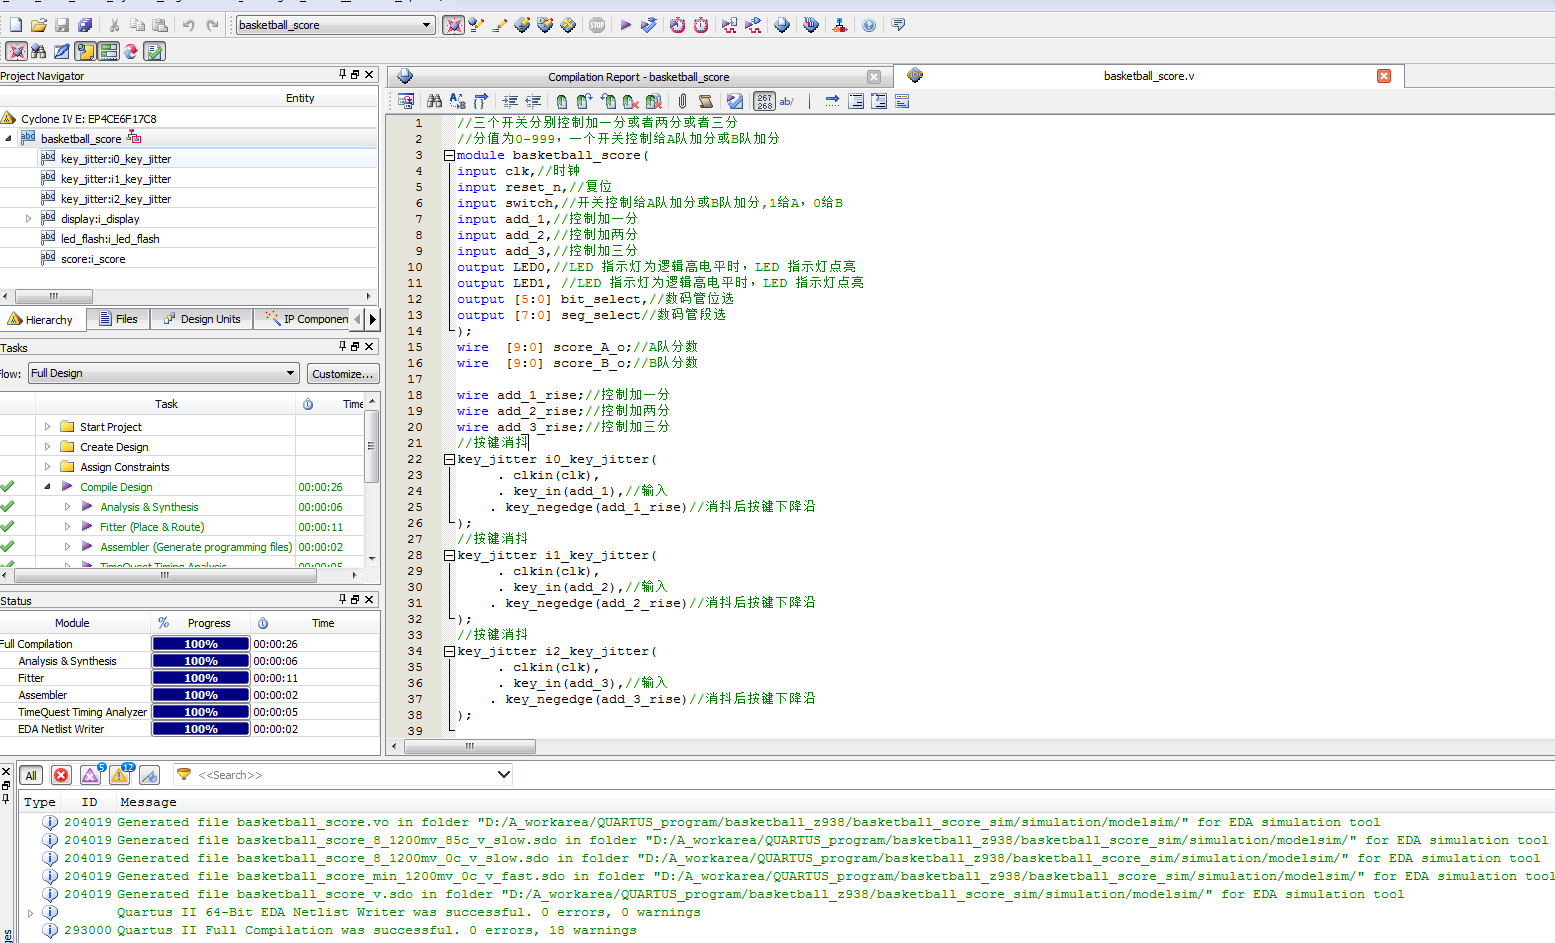The width and height of the screenshot is (1555, 943).
Task: Show more Project Navigator tabs with the right arrow
Action: click(373, 319)
